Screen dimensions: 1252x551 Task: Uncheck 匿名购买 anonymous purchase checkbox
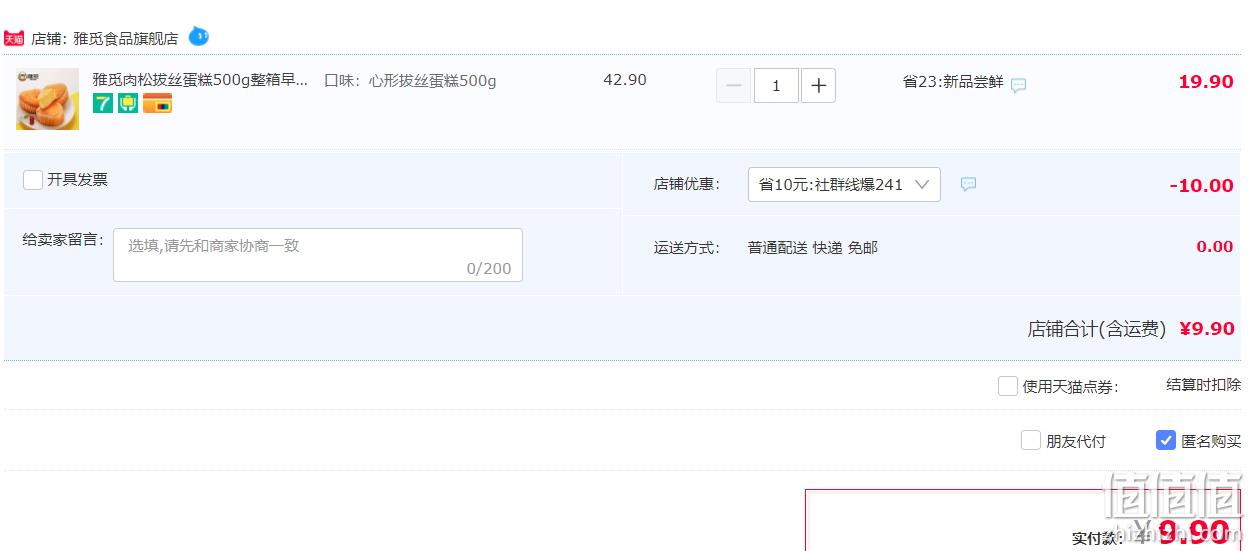(x=1166, y=440)
